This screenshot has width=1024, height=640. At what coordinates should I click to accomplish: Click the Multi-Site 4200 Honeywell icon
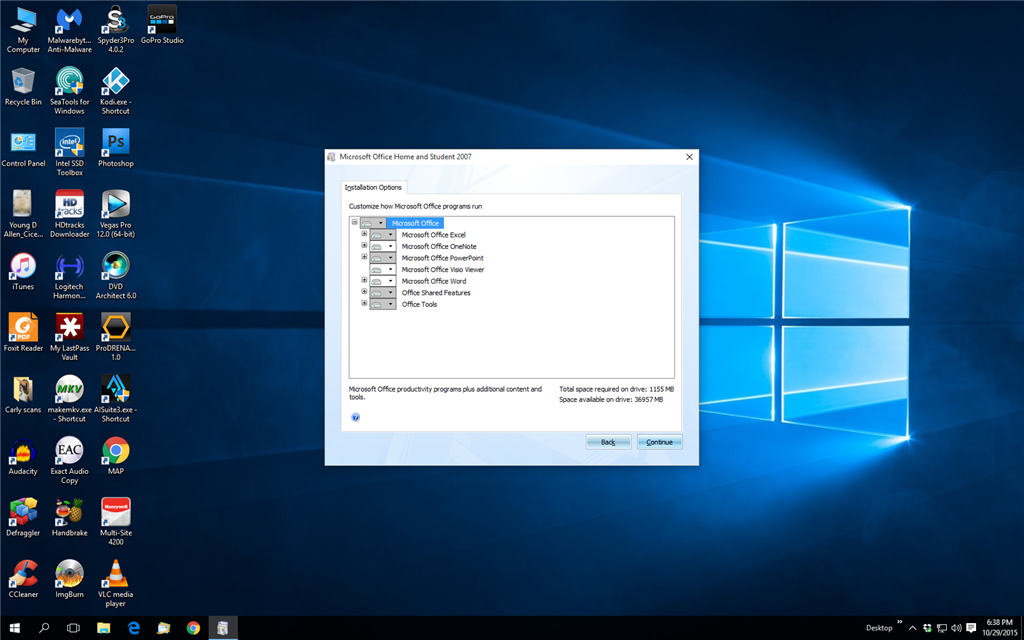(x=116, y=511)
